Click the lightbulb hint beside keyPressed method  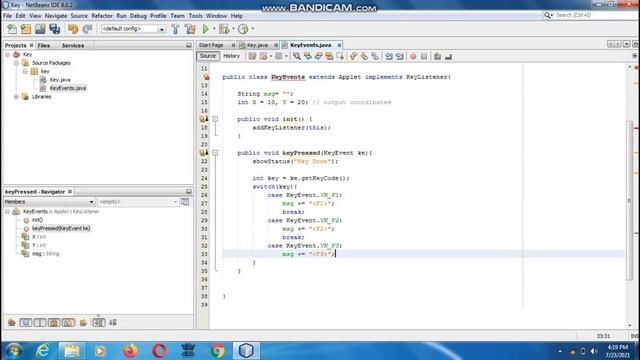(x=203, y=153)
